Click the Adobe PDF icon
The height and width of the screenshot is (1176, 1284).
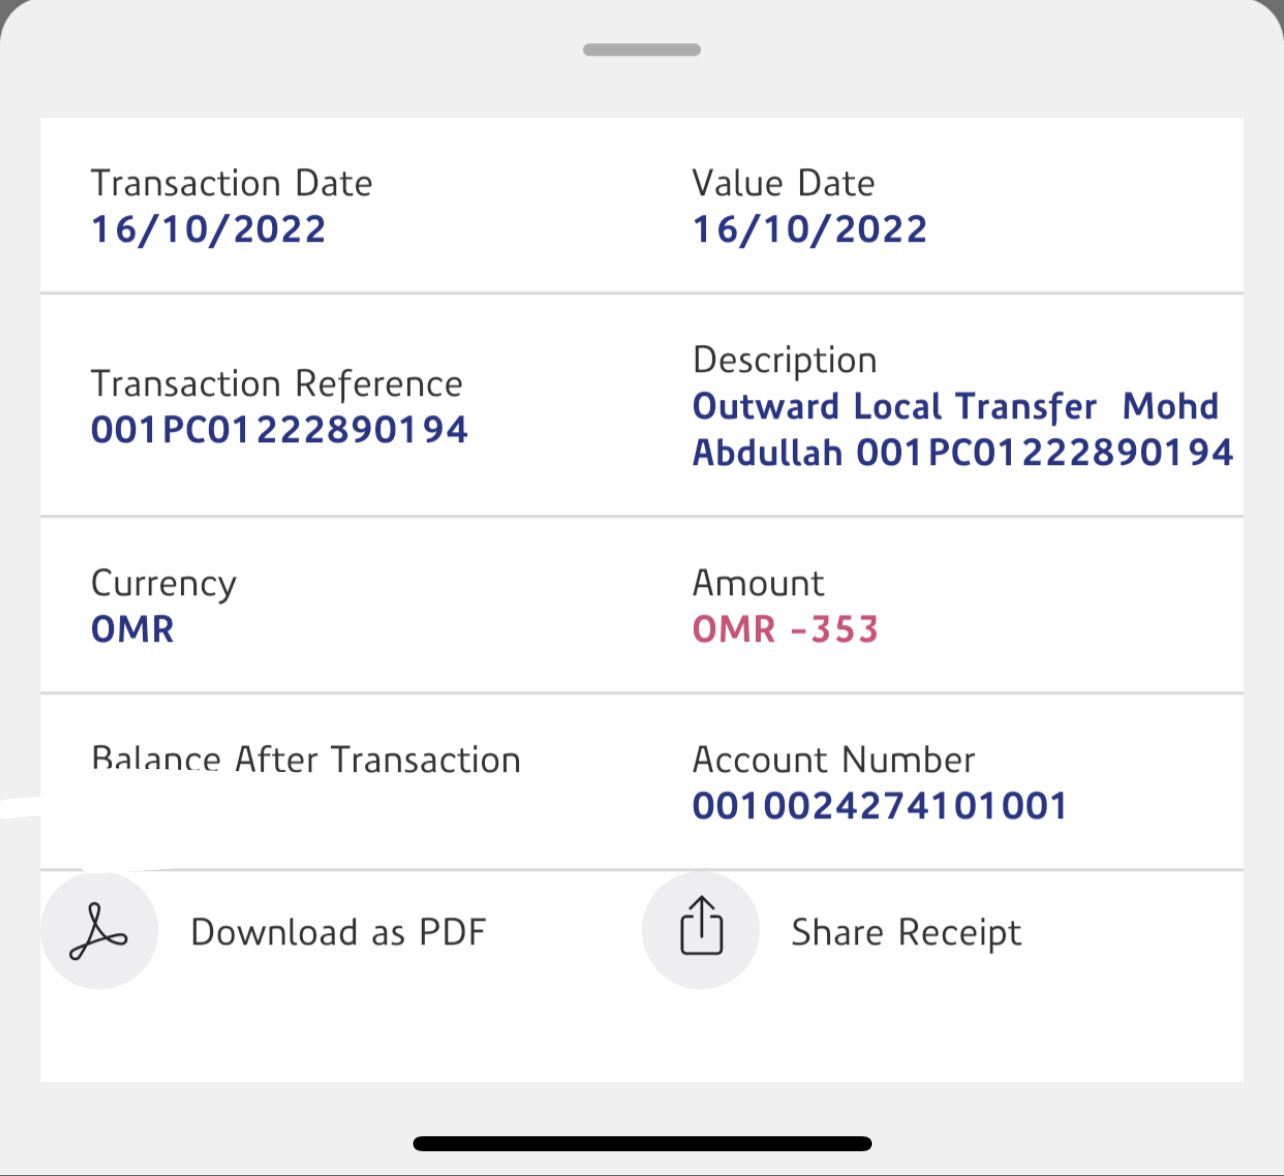tap(98, 931)
